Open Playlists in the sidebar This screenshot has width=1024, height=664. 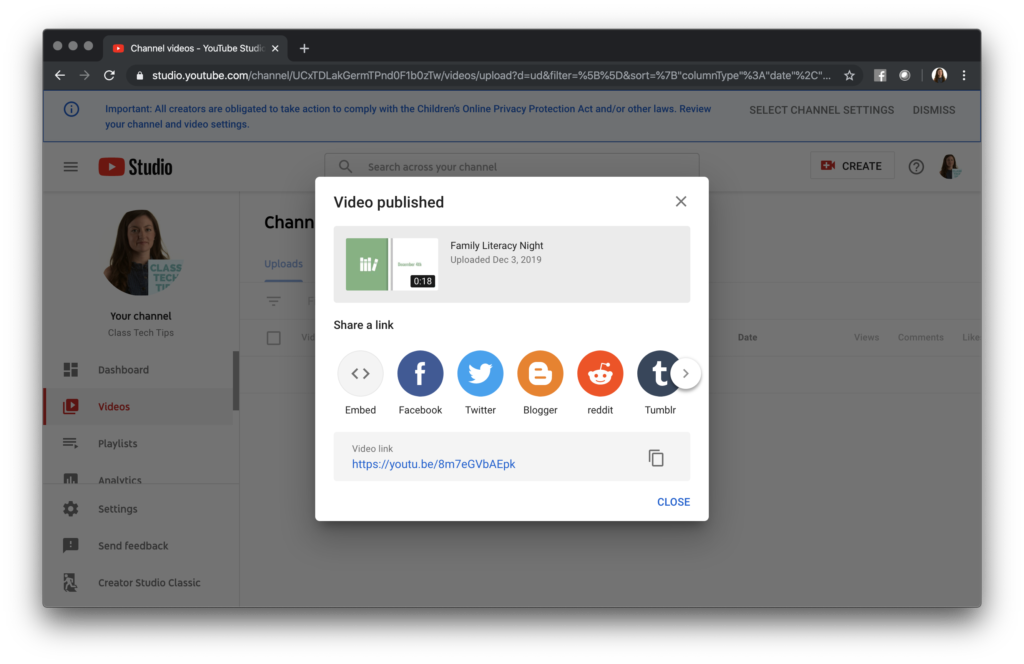pos(138,443)
